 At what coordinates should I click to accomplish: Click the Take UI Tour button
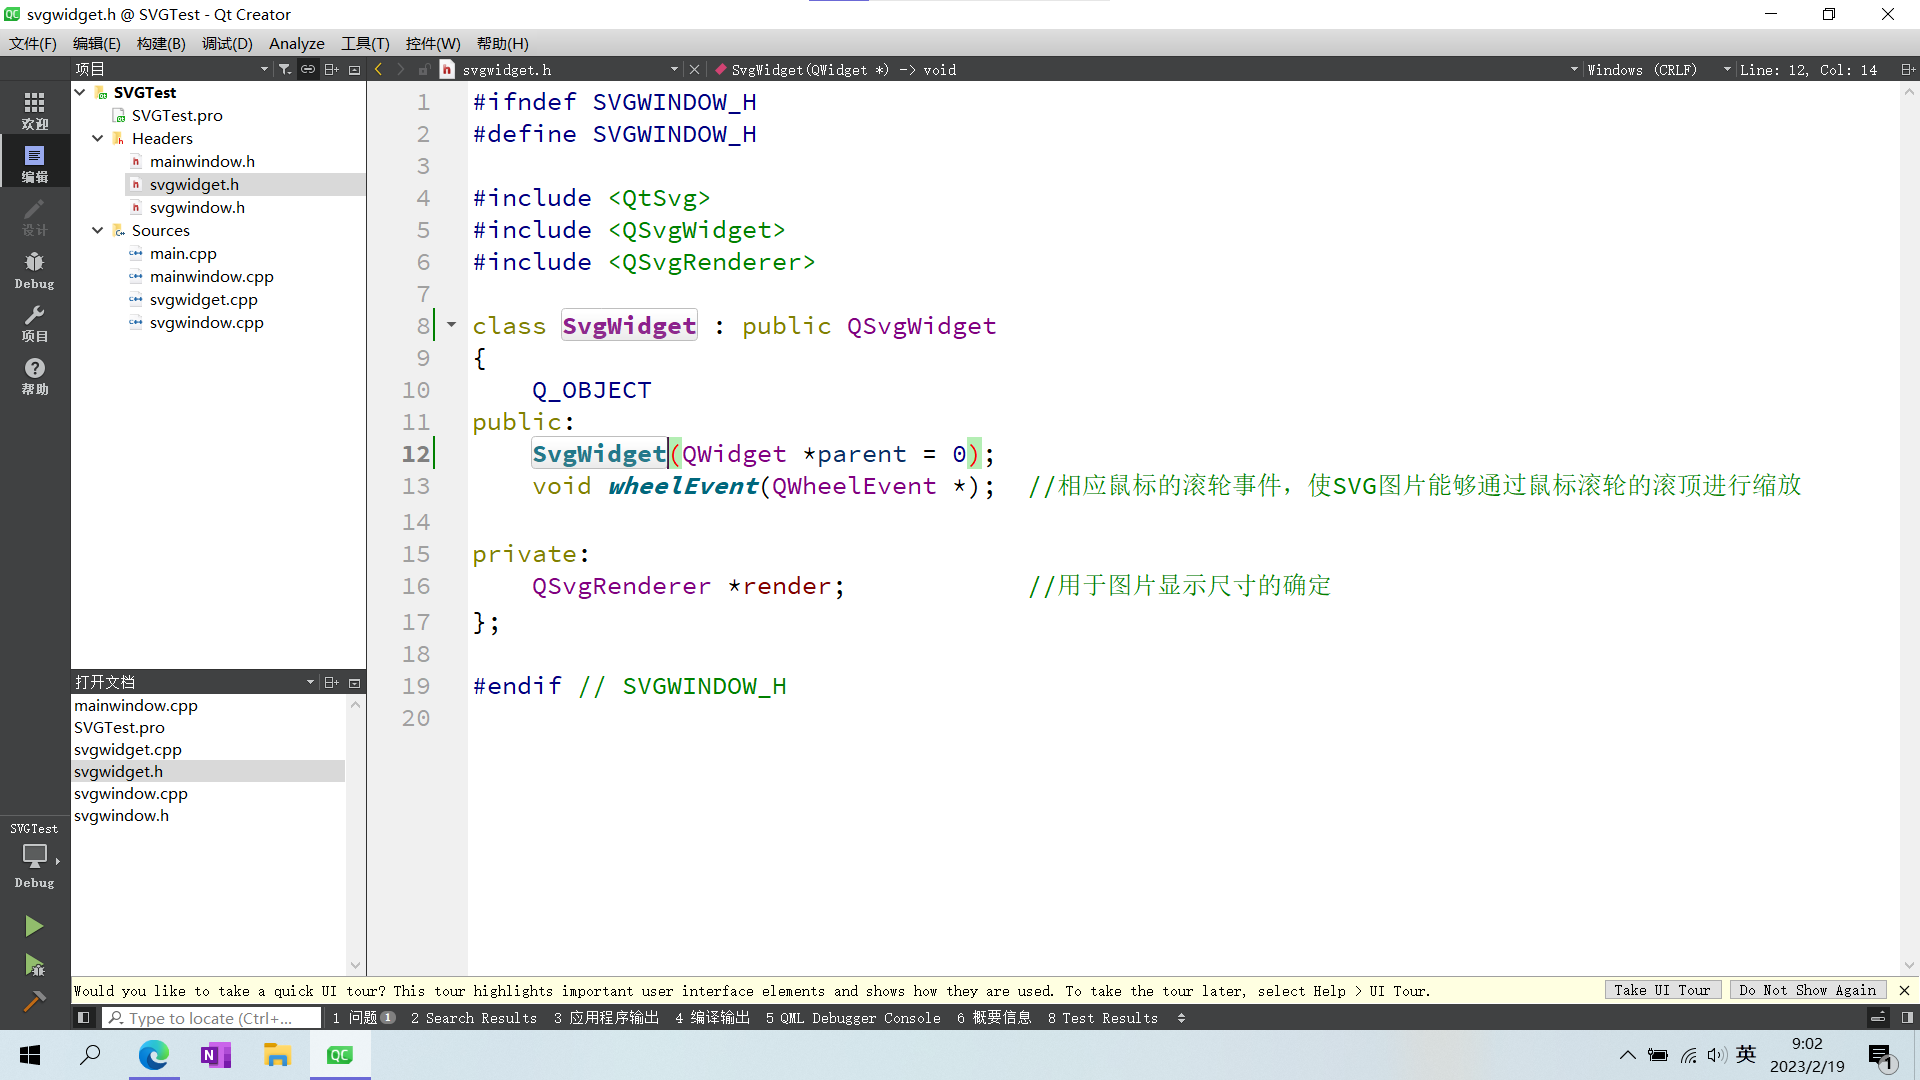point(1663,990)
